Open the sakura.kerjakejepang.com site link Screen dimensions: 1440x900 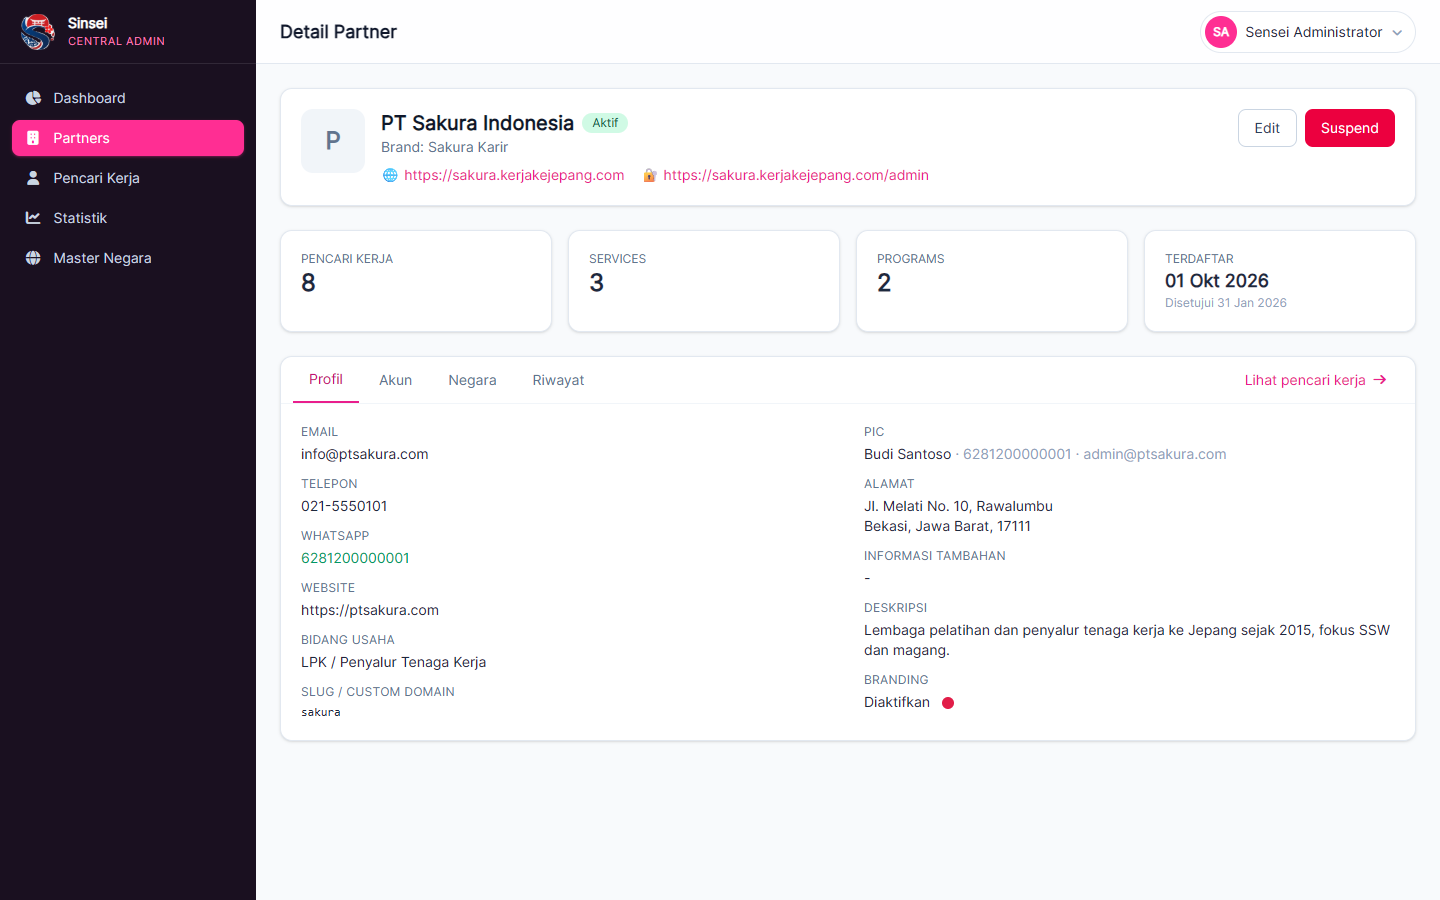pos(514,175)
